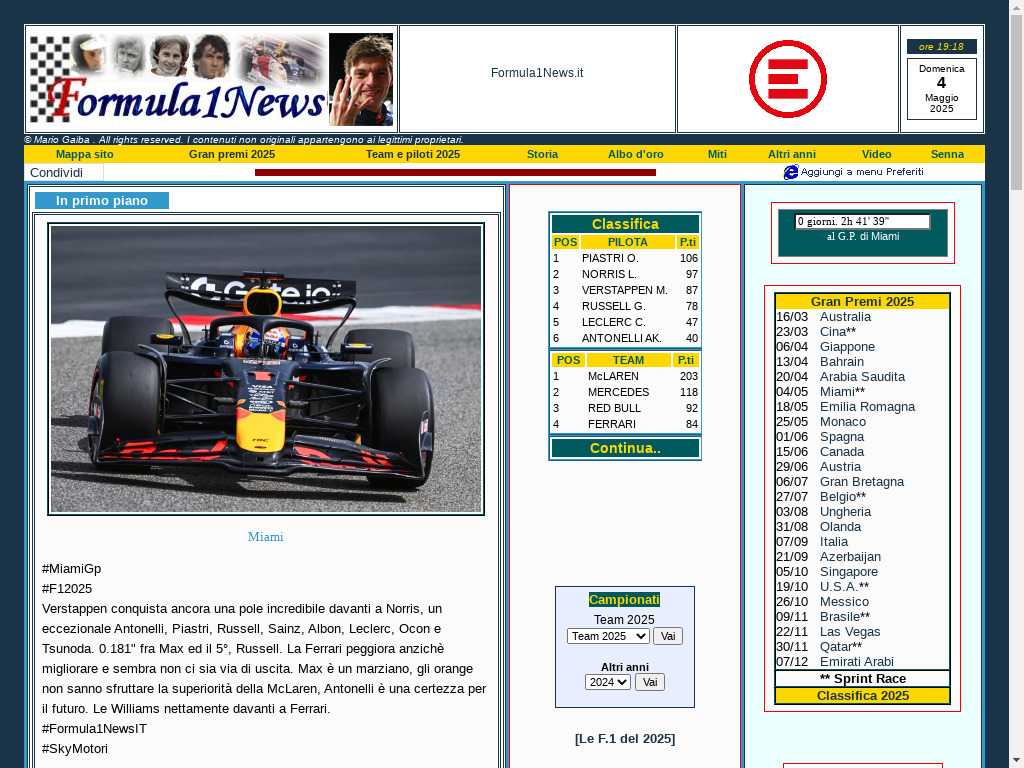Open Gran premi 2025 menu item

(232, 154)
